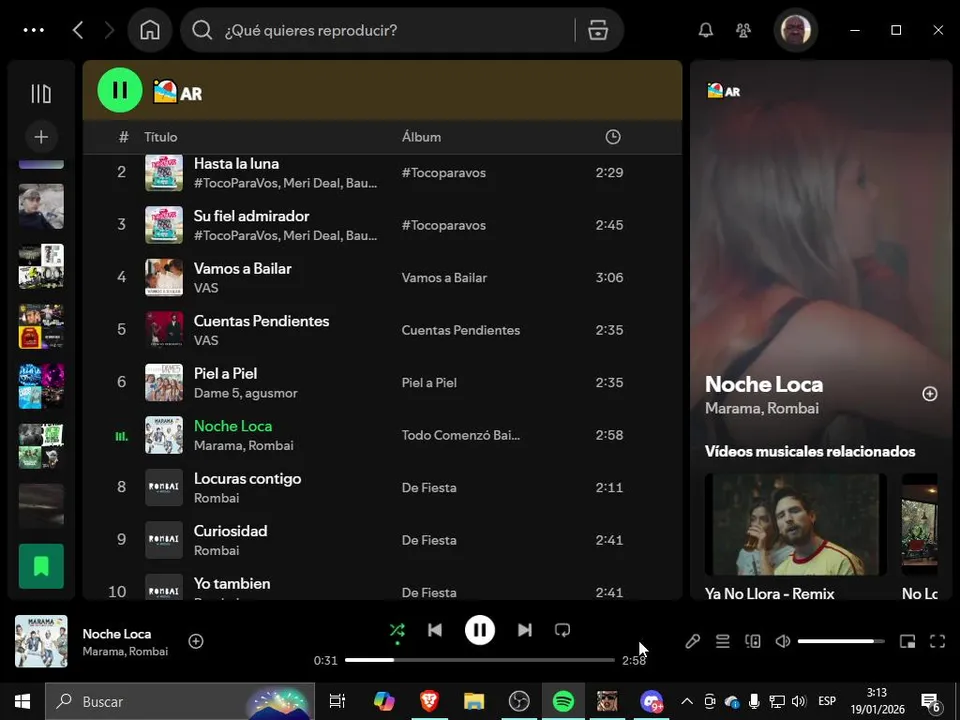
Task: Open the user profile avatar menu
Action: pyautogui.click(x=796, y=30)
